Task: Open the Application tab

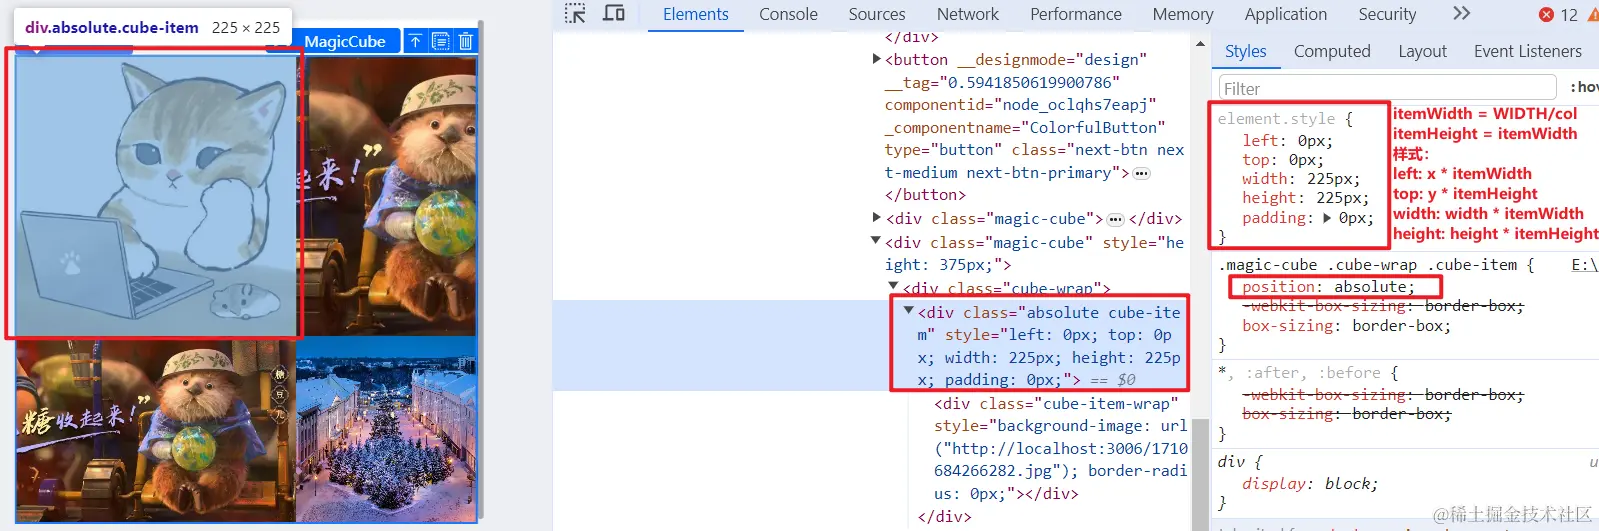Action: [x=1286, y=14]
